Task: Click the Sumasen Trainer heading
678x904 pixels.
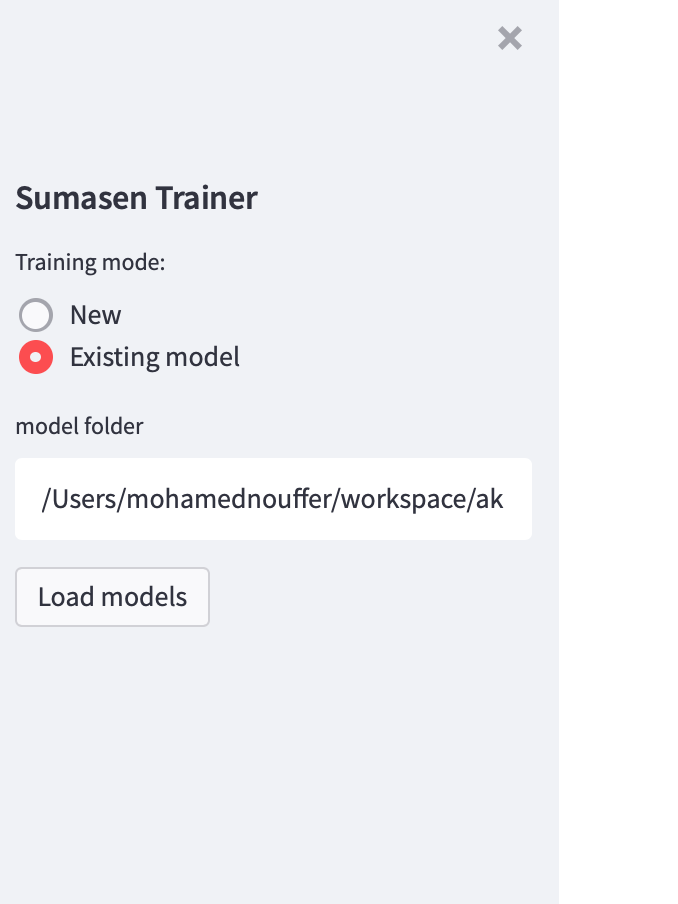Action: pos(135,198)
